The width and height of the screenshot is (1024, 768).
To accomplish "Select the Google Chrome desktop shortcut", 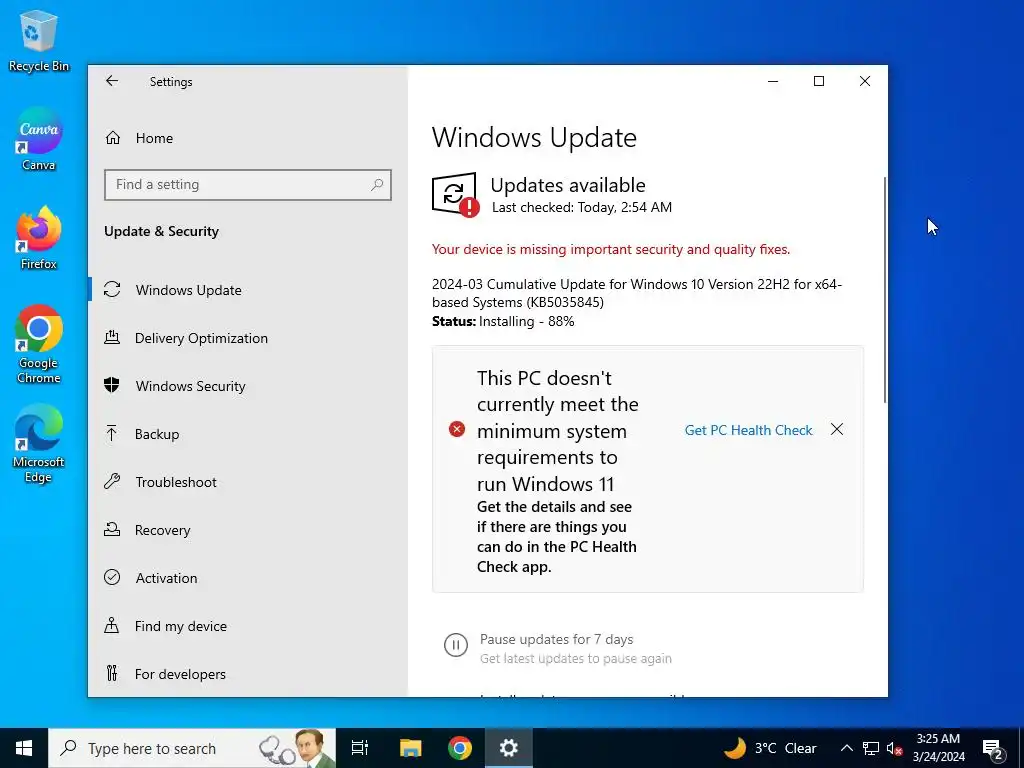I will [x=39, y=344].
